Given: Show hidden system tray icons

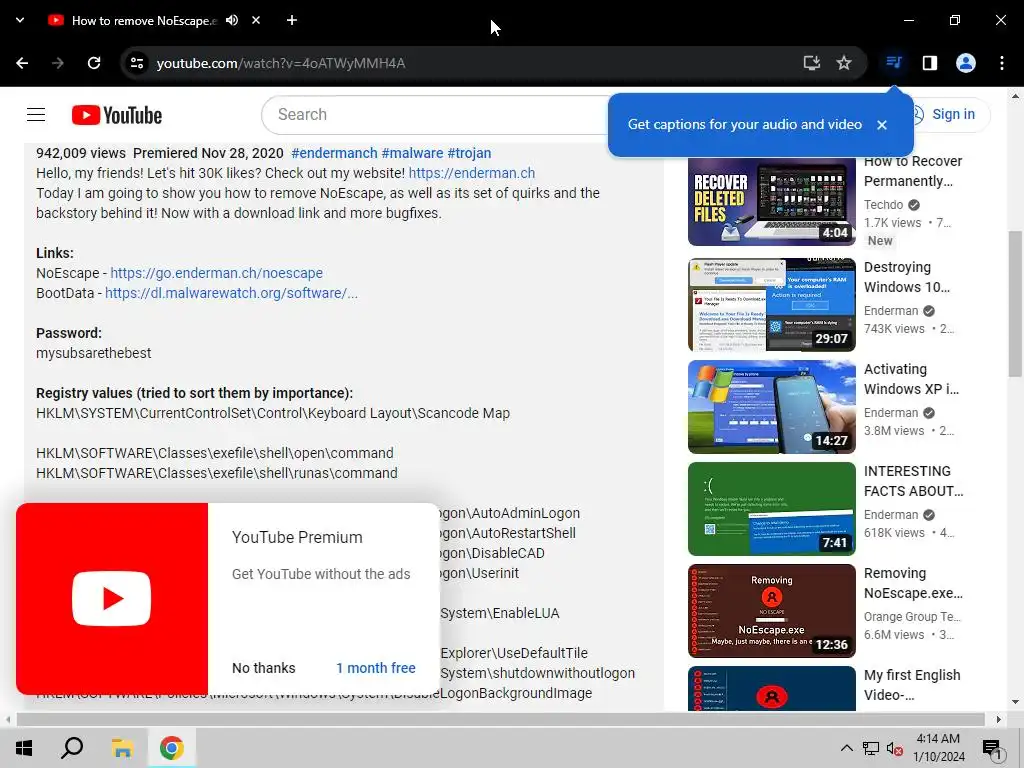Looking at the screenshot, I should point(846,748).
